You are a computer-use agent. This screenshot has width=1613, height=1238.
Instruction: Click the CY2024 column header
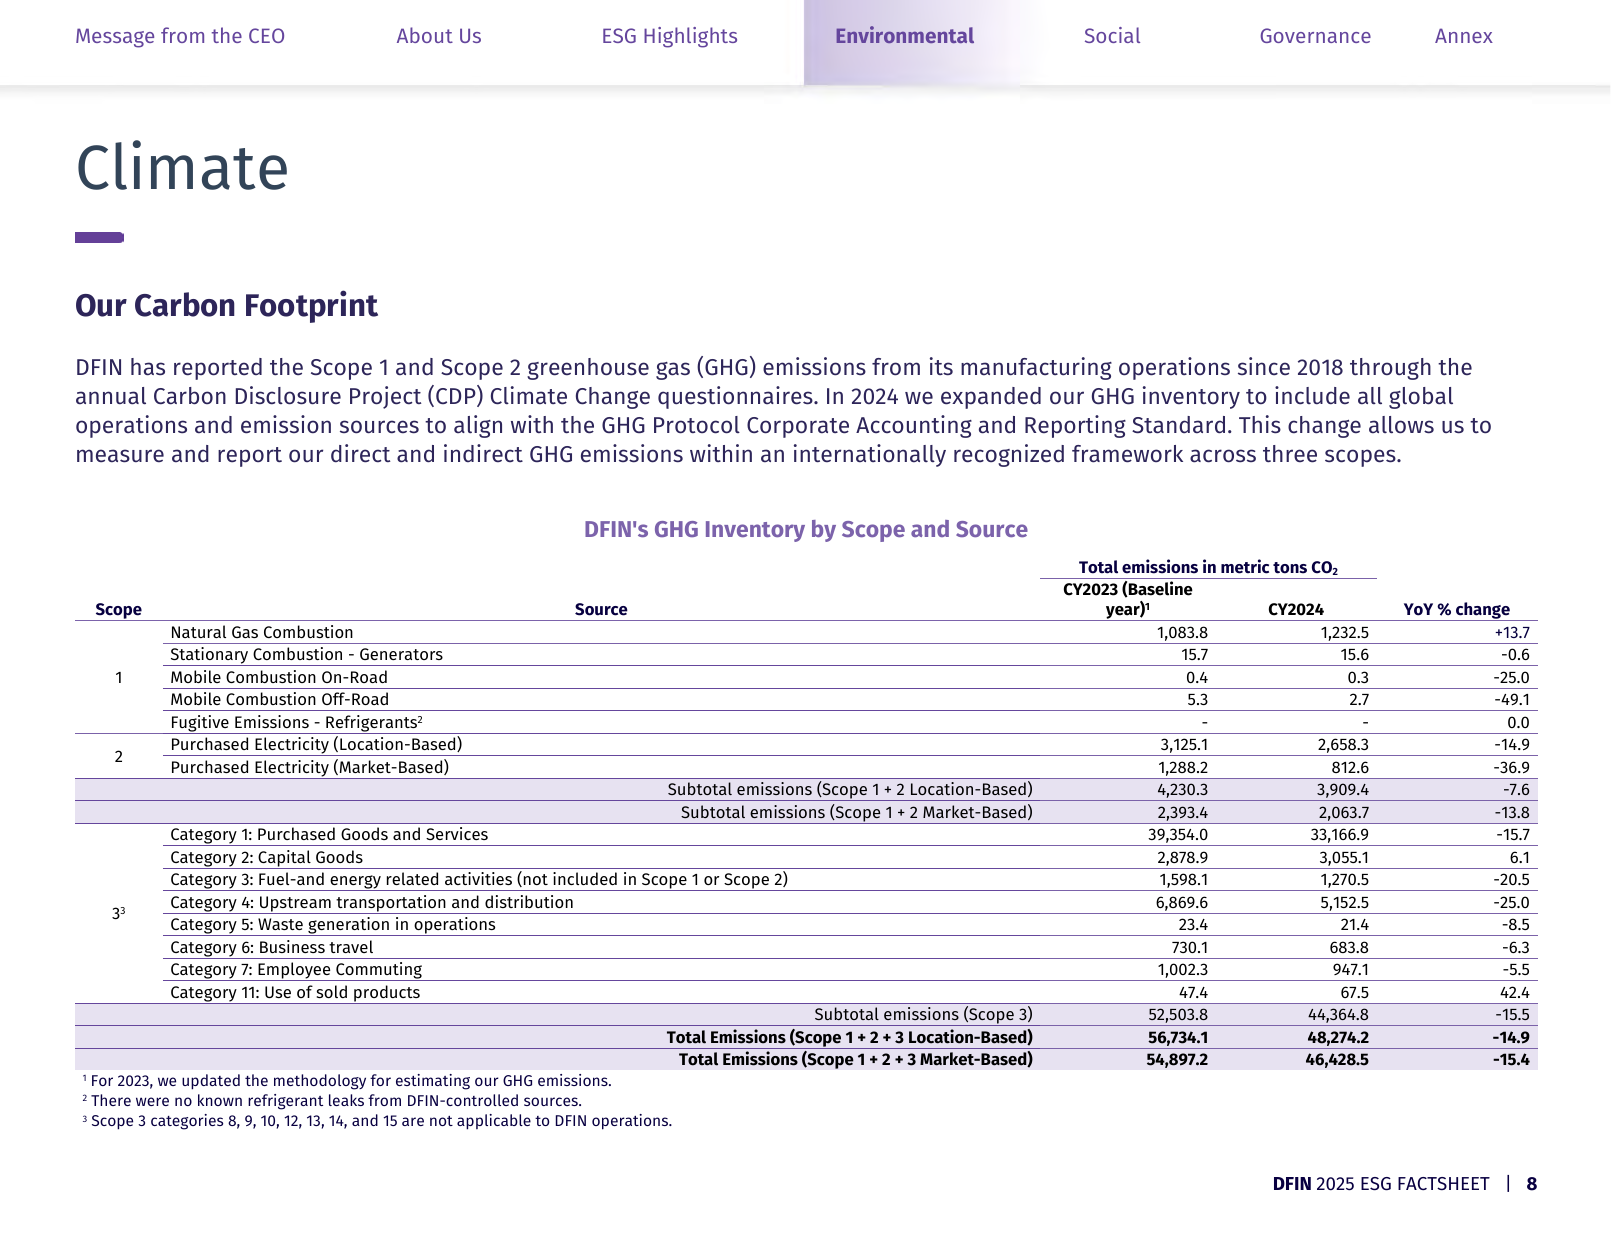[1296, 610]
